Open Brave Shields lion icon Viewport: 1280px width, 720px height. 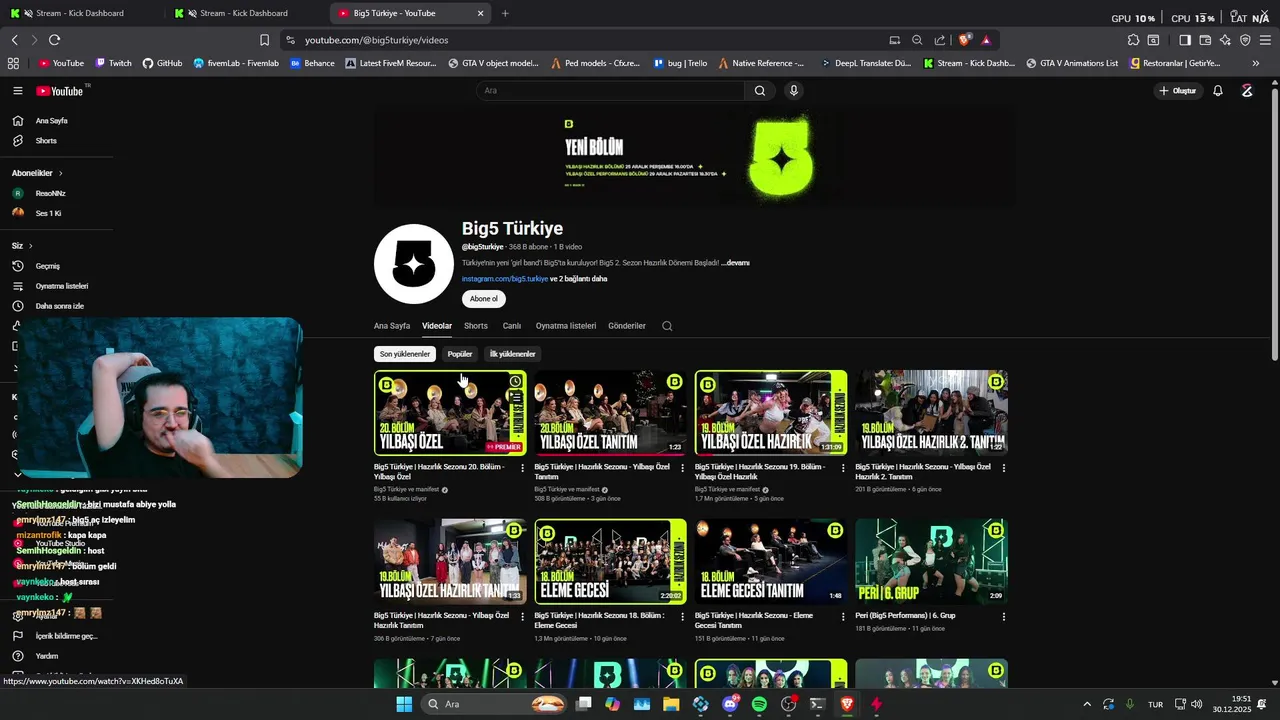(965, 40)
